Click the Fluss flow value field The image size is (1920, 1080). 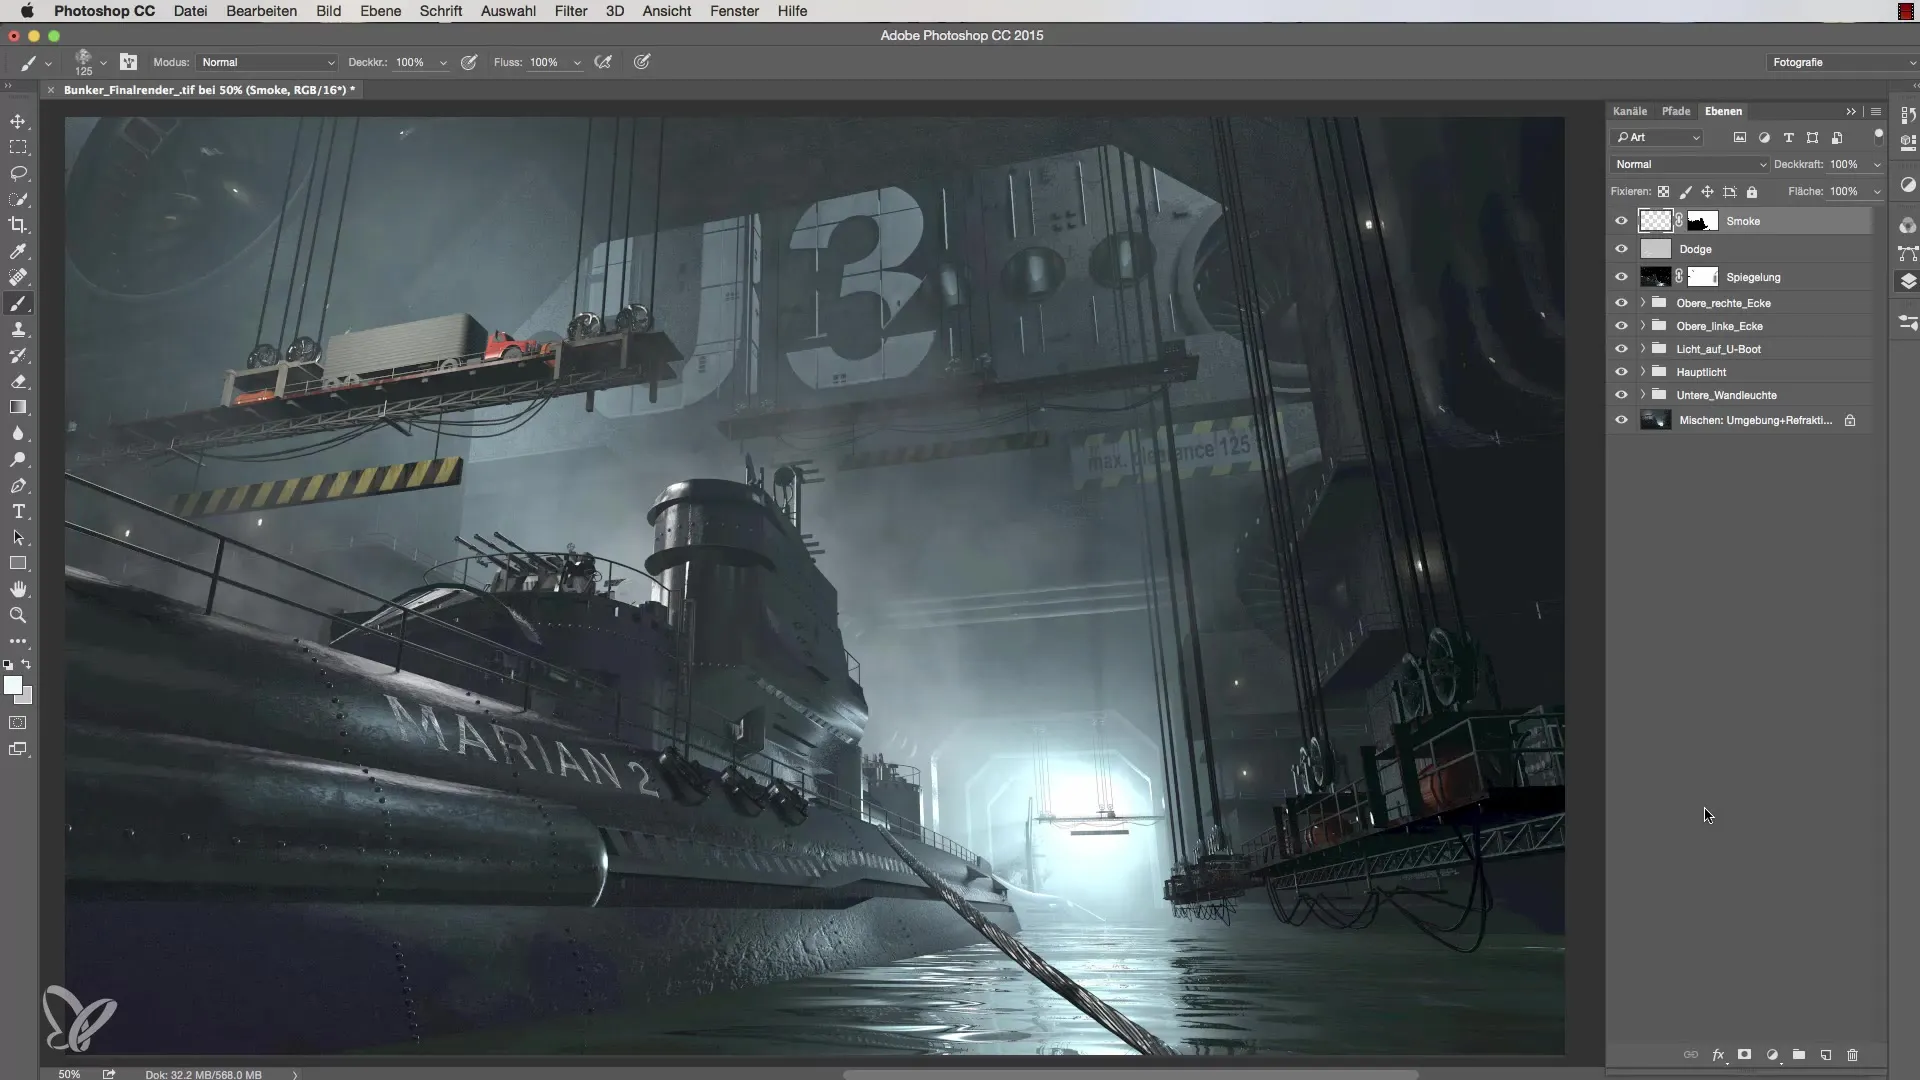pyautogui.click(x=546, y=62)
